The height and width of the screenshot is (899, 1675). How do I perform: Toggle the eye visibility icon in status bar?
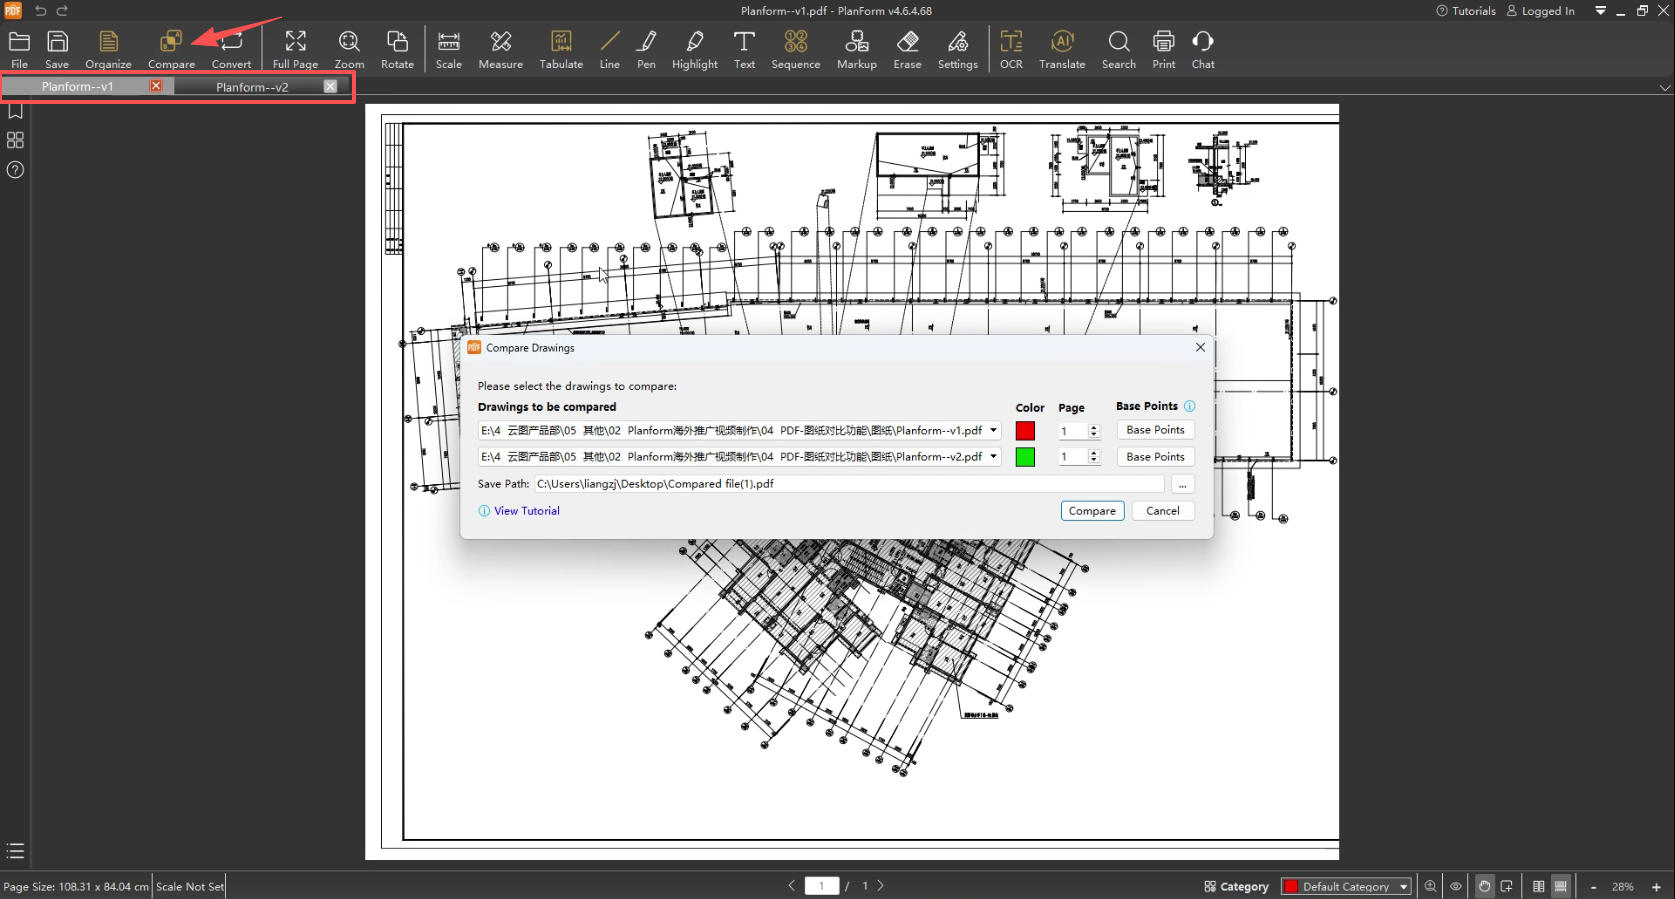tap(1456, 886)
